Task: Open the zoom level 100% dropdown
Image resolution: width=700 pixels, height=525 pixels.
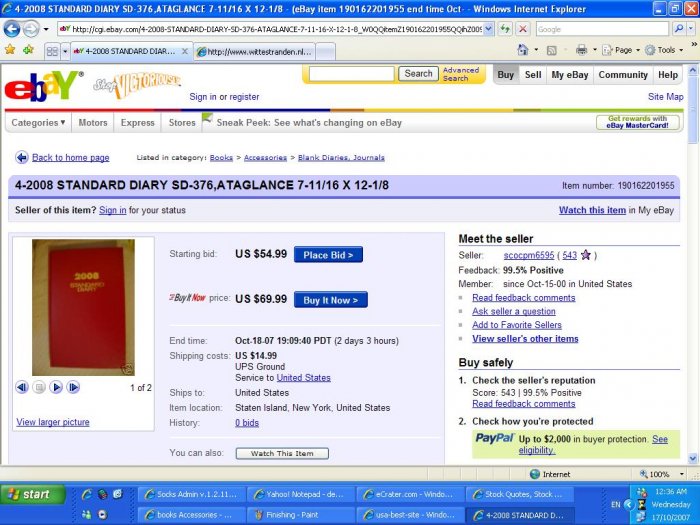Action: [682, 474]
